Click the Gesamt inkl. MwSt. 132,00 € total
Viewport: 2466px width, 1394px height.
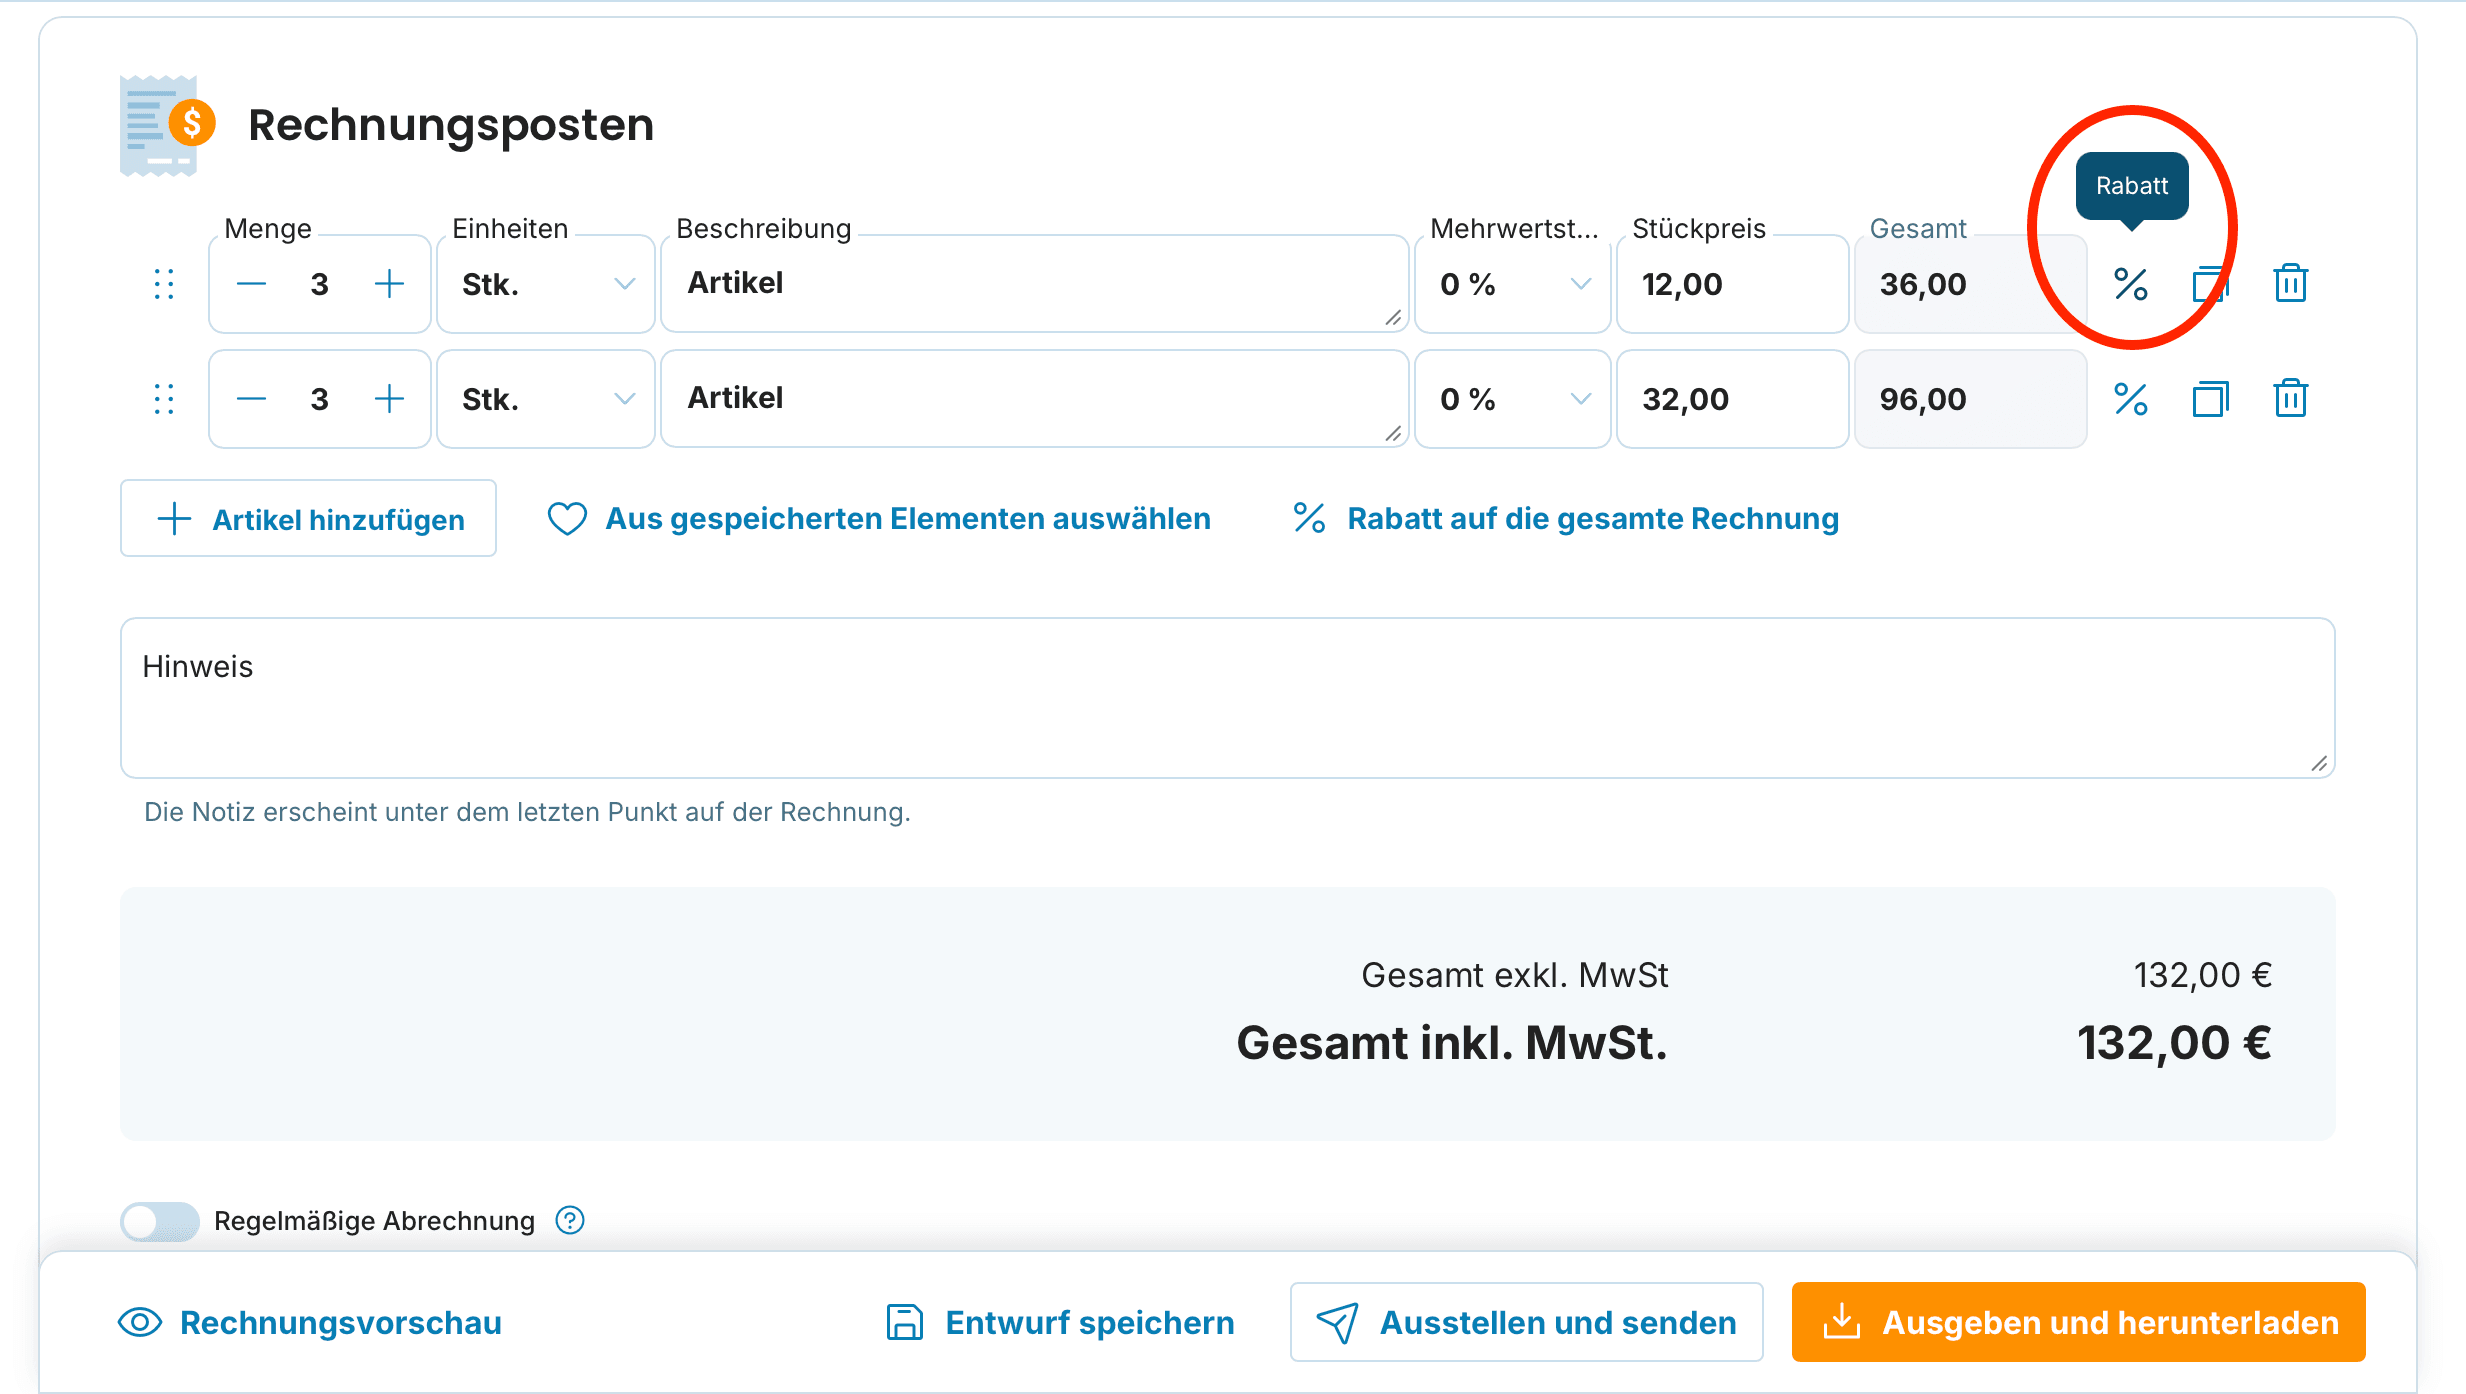pos(2174,1044)
